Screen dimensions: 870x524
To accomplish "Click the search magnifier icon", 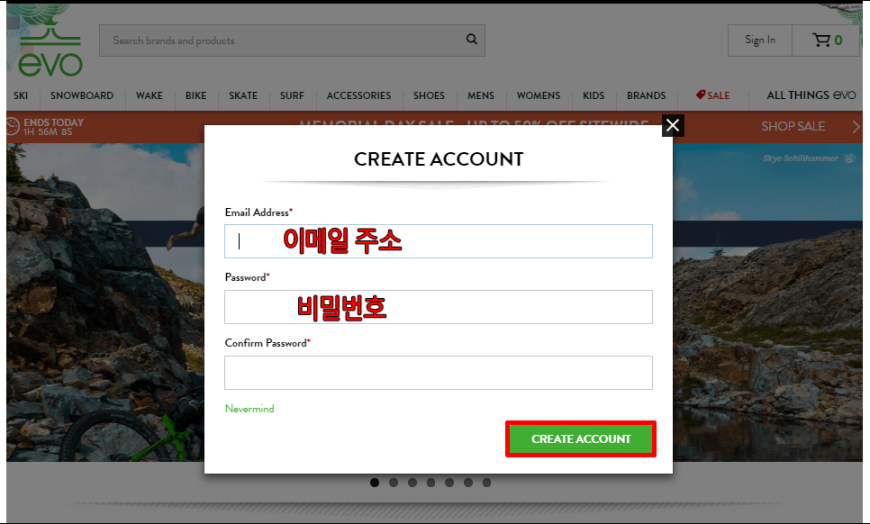I will tap(472, 39).
